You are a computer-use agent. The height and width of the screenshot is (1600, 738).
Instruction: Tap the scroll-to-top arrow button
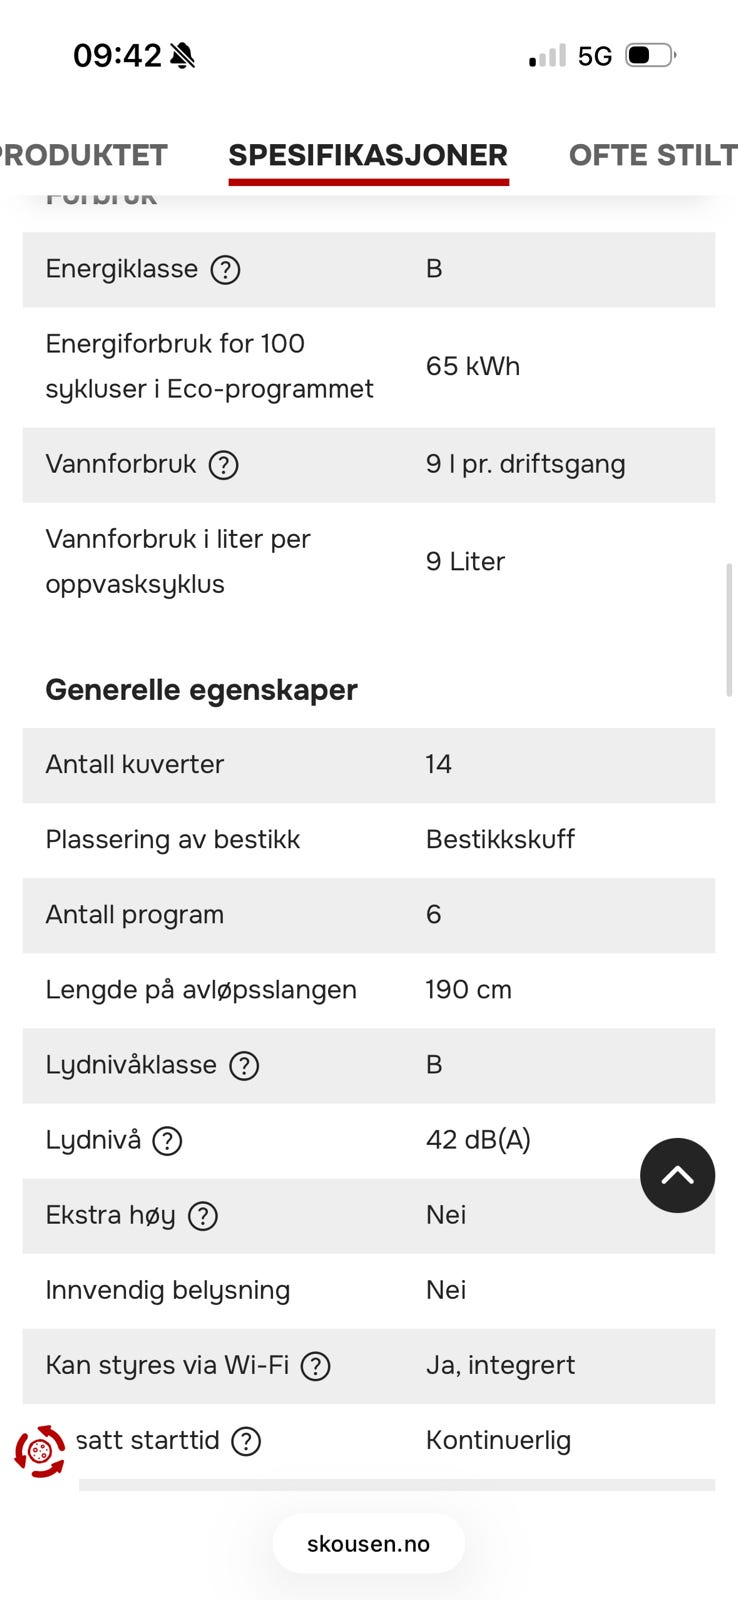point(677,1175)
